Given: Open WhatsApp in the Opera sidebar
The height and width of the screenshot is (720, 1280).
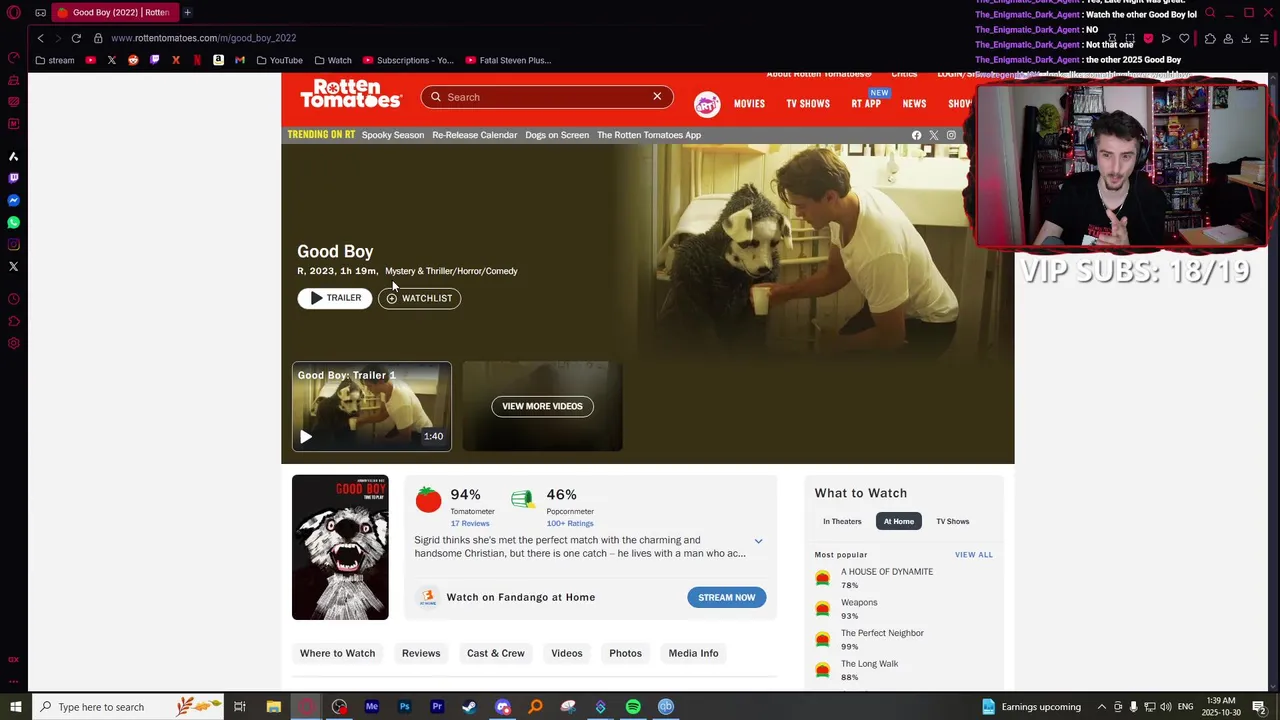Looking at the screenshot, I should (14, 222).
